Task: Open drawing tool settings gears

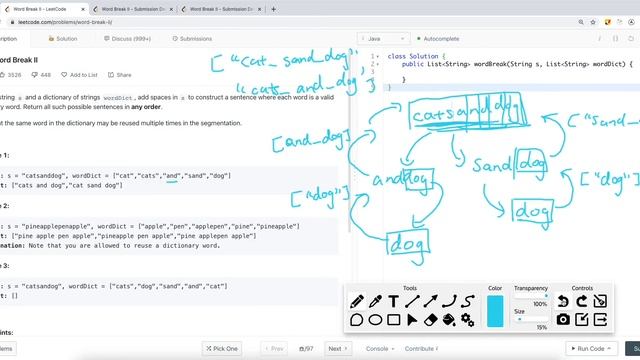Action: click(468, 320)
